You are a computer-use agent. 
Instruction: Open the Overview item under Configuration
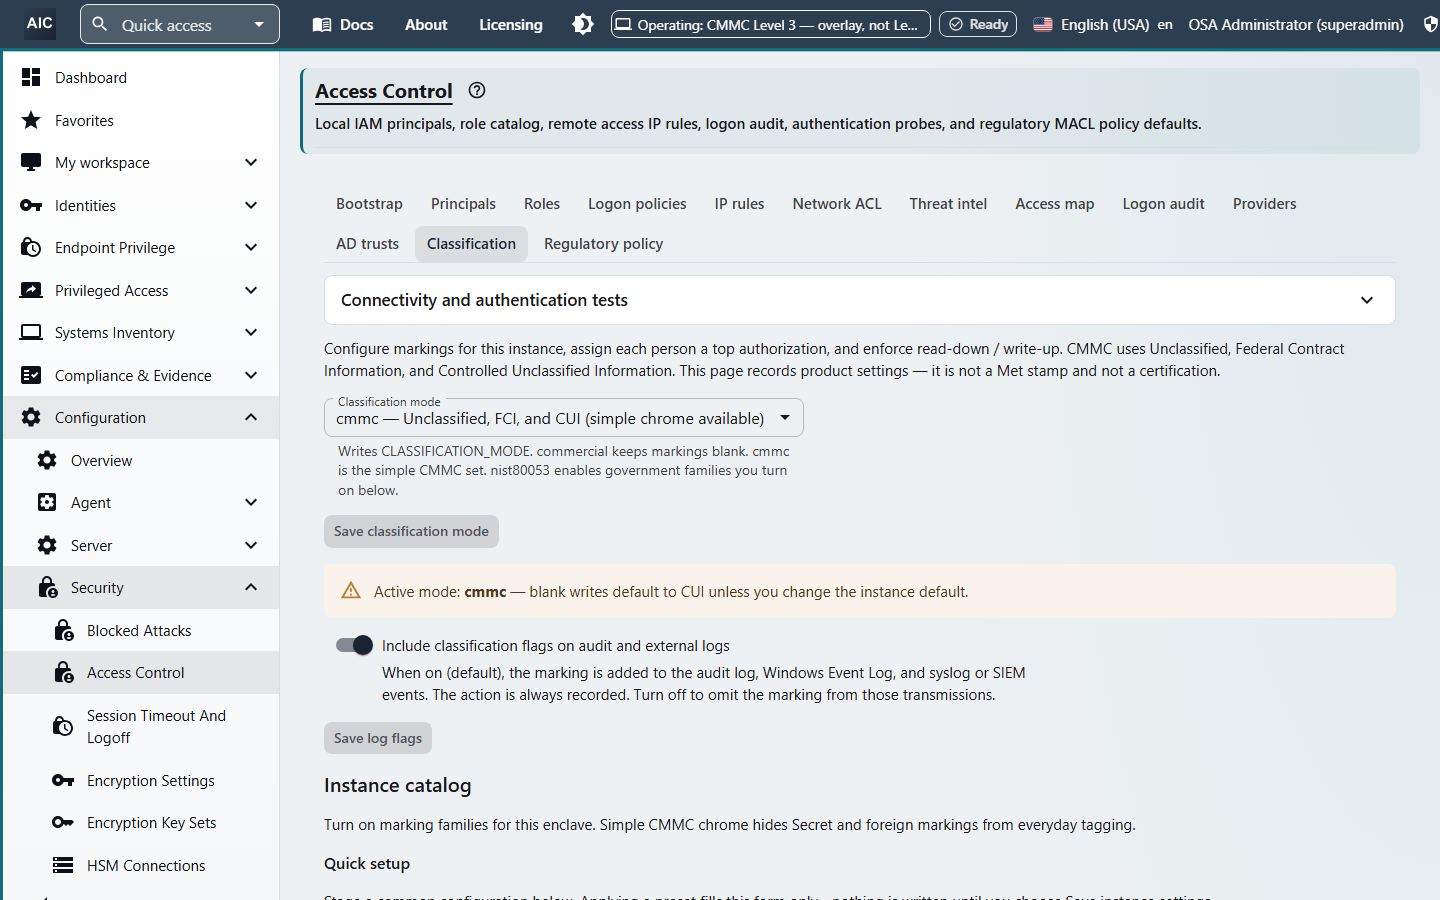pos(142,460)
